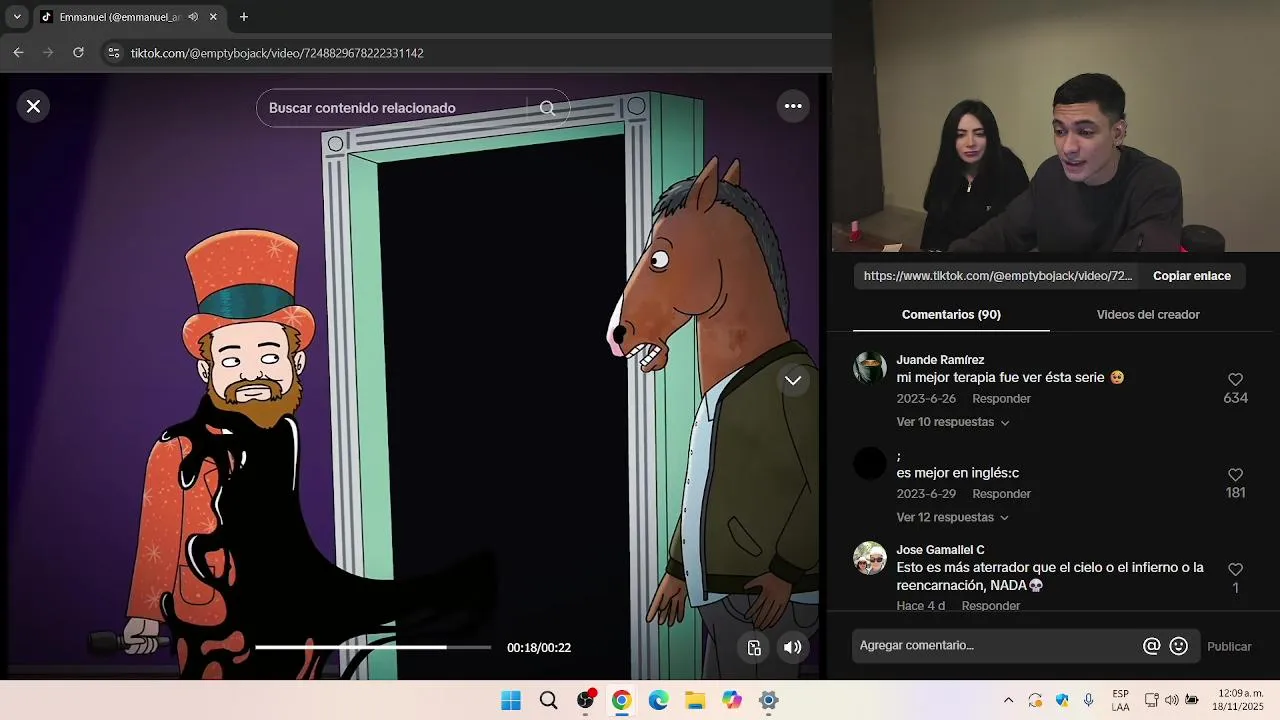Click Responder under the 2023-6-29 comment
The width and height of the screenshot is (1280, 720).
[1001, 494]
